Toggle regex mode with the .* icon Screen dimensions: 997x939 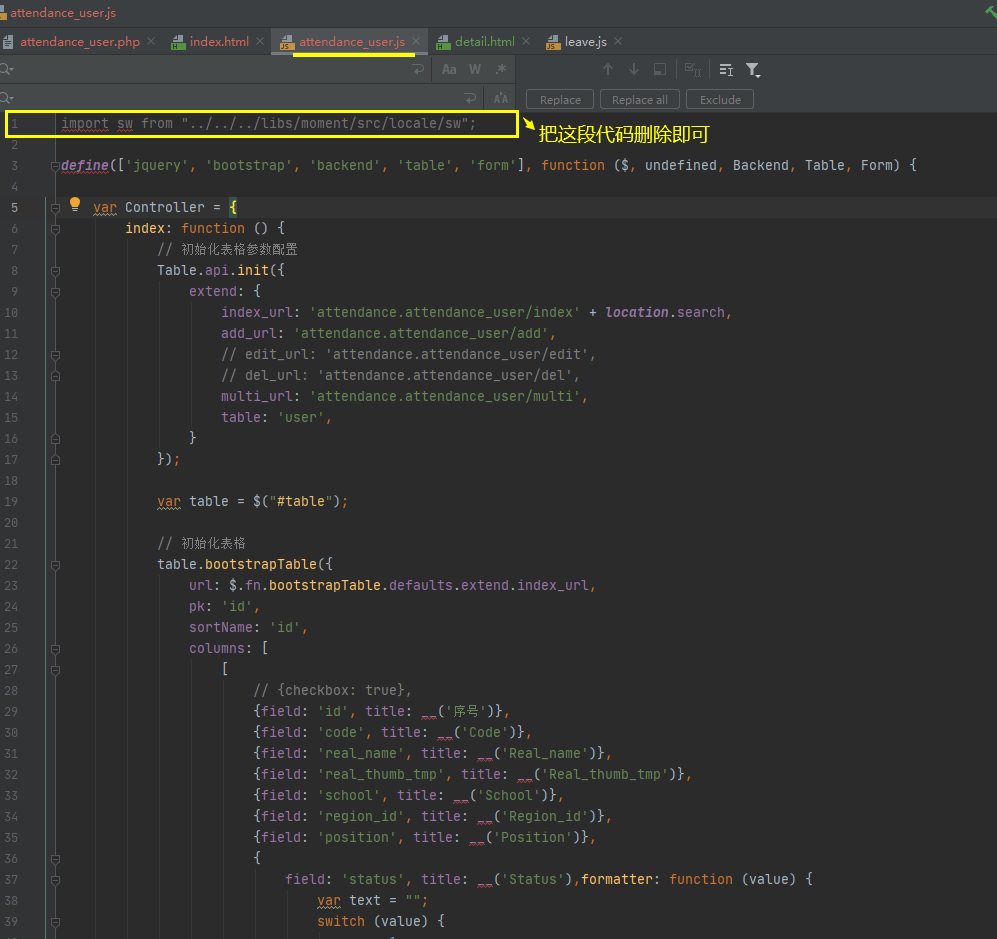tap(500, 69)
